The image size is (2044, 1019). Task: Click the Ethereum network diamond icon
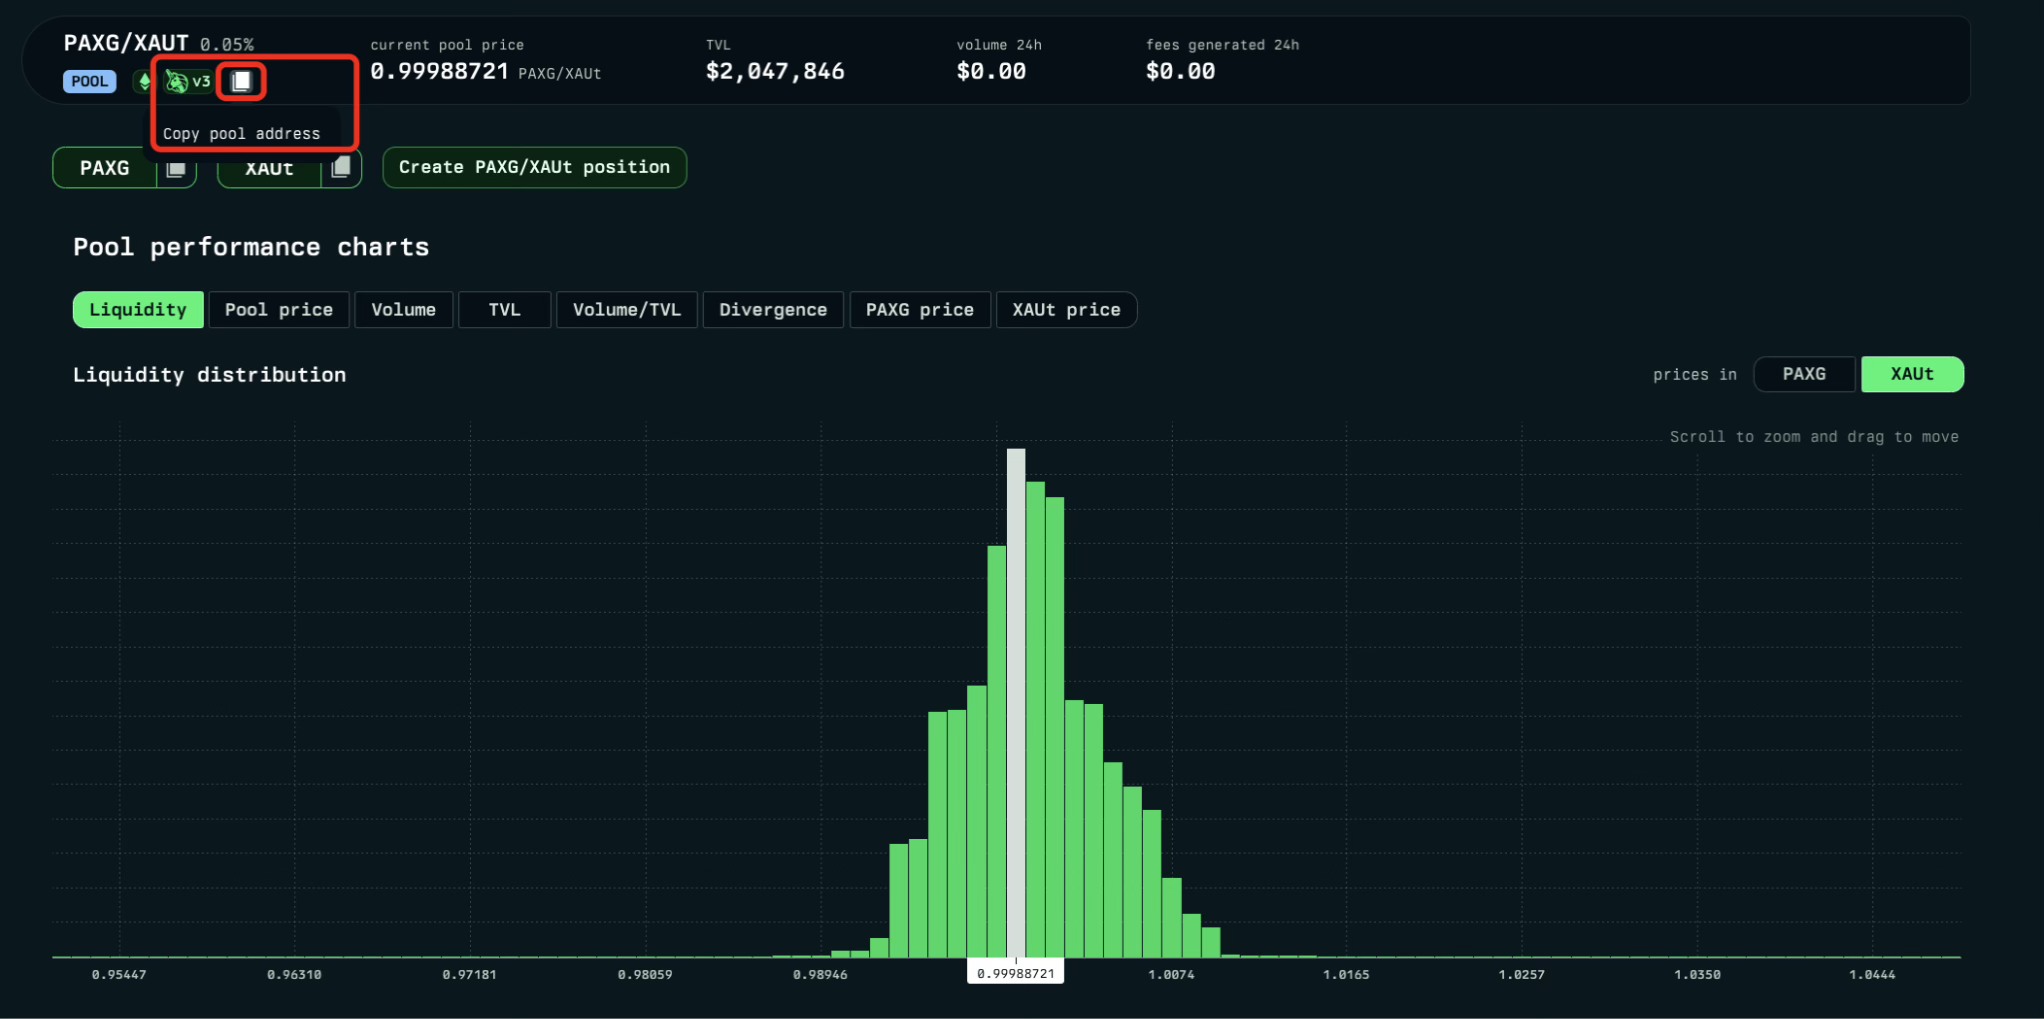(x=145, y=81)
